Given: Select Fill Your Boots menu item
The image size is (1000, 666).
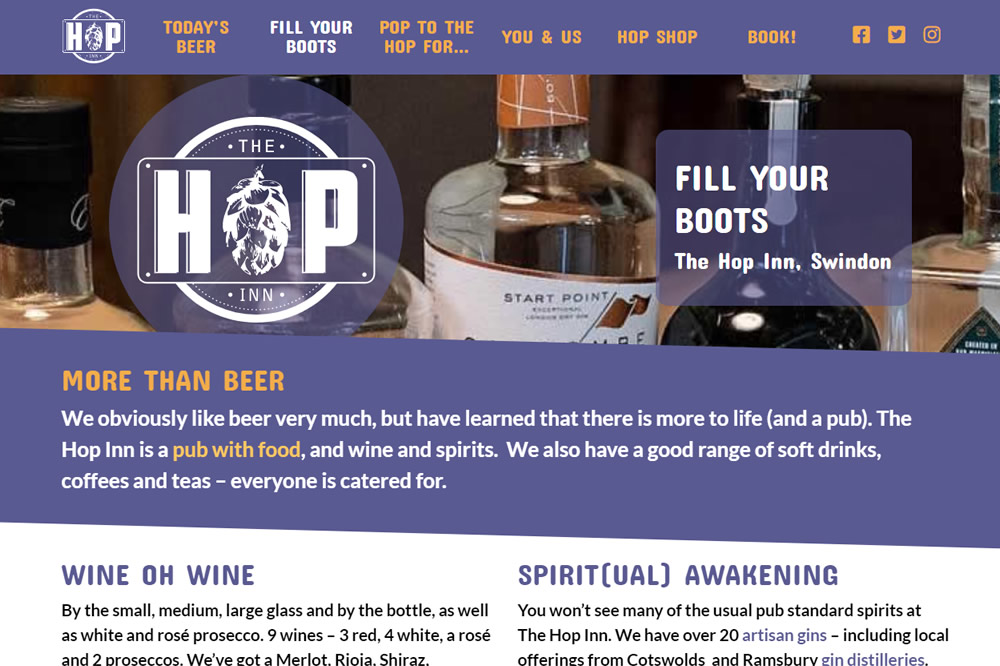Looking at the screenshot, I should [311, 37].
